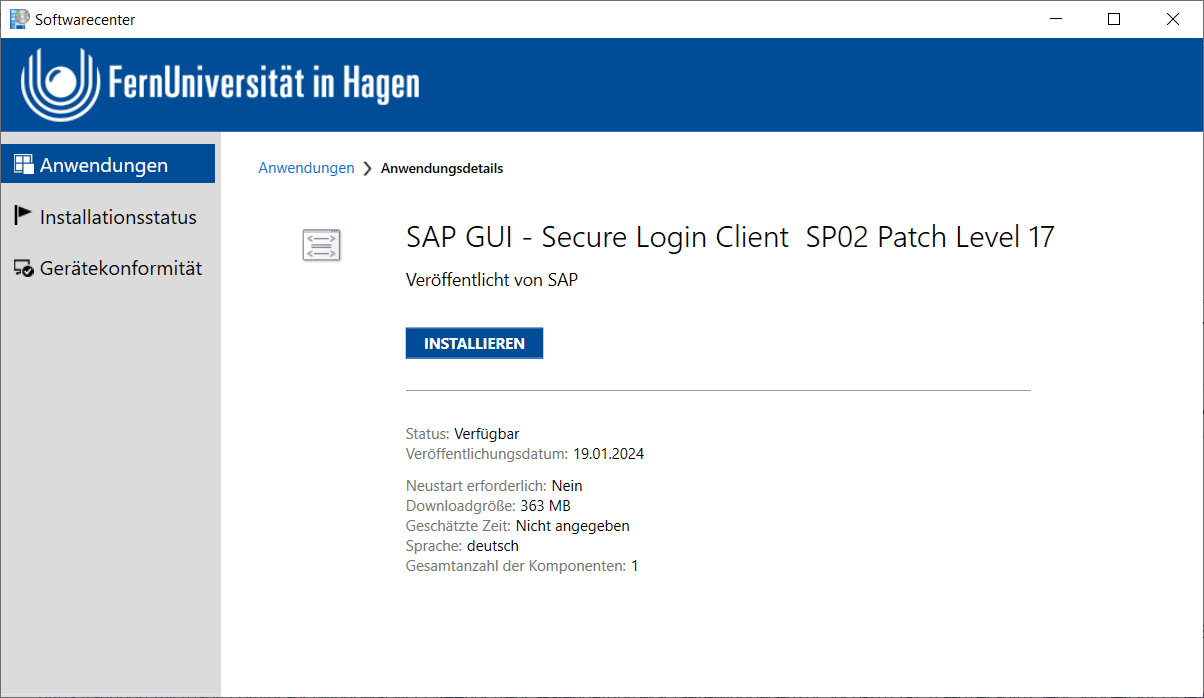Click the Softwarecenter app icon in title bar

coord(19,19)
